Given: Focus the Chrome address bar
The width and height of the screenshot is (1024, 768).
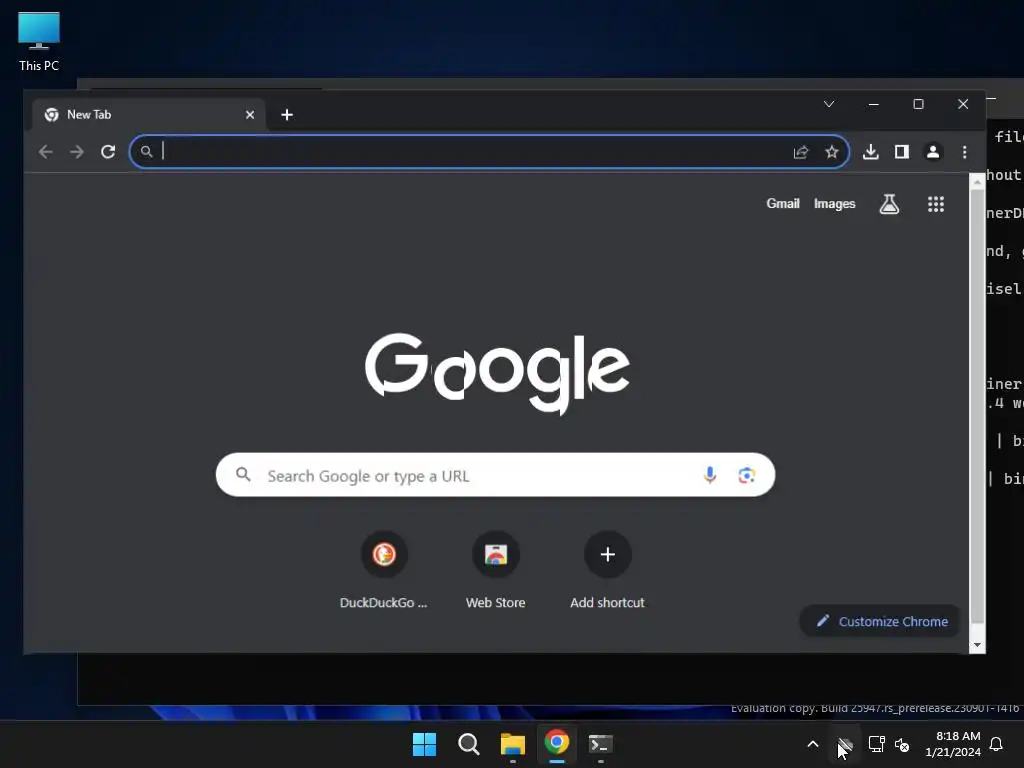Looking at the screenshot, I should 490,152.
